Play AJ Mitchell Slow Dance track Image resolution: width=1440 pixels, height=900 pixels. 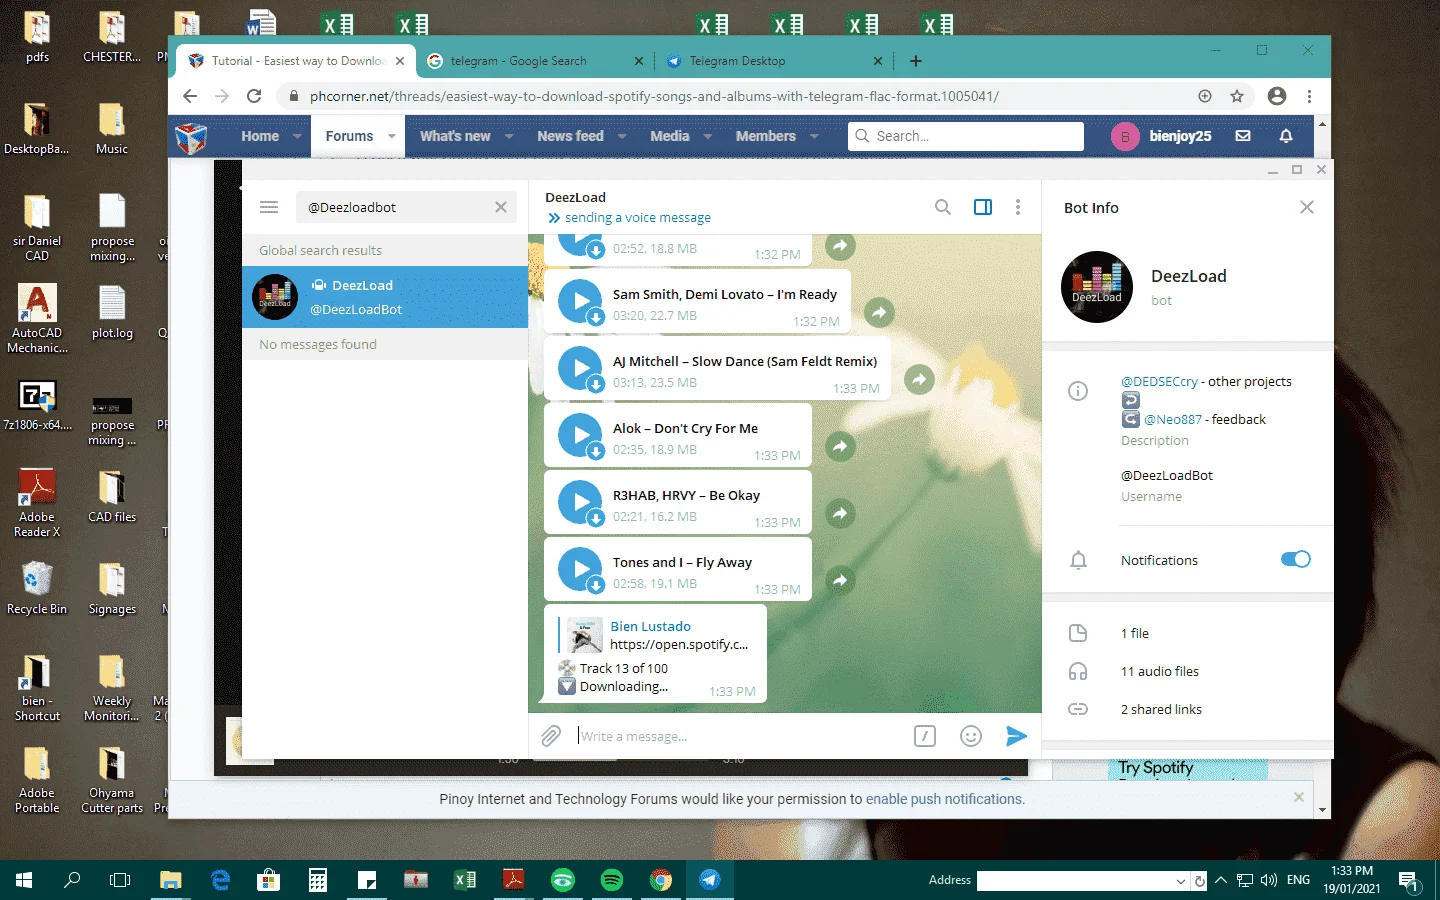tap(580, 369)
